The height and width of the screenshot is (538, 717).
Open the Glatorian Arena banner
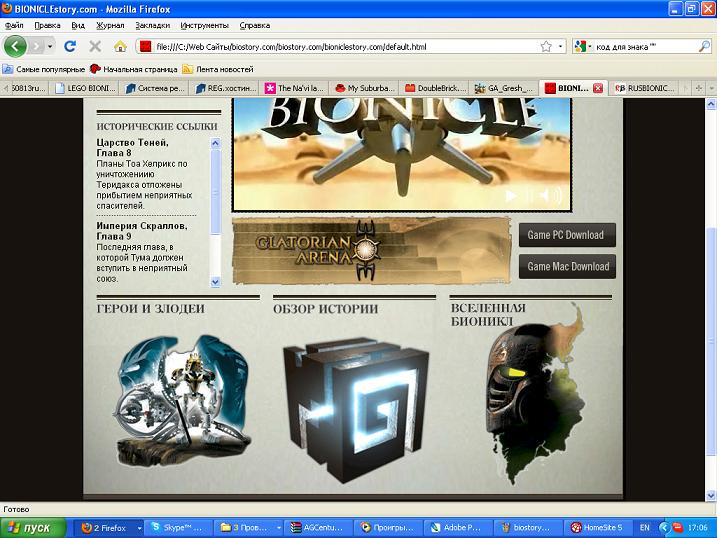coord(371,251)
